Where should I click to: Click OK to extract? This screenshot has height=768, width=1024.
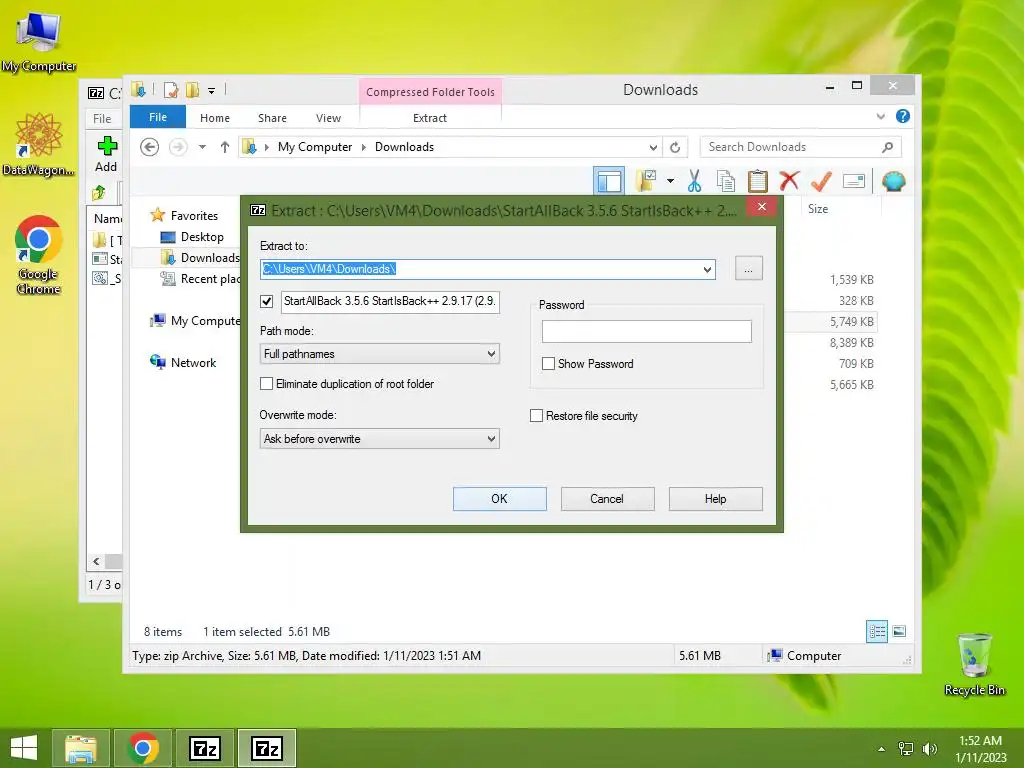pos(500,499)
